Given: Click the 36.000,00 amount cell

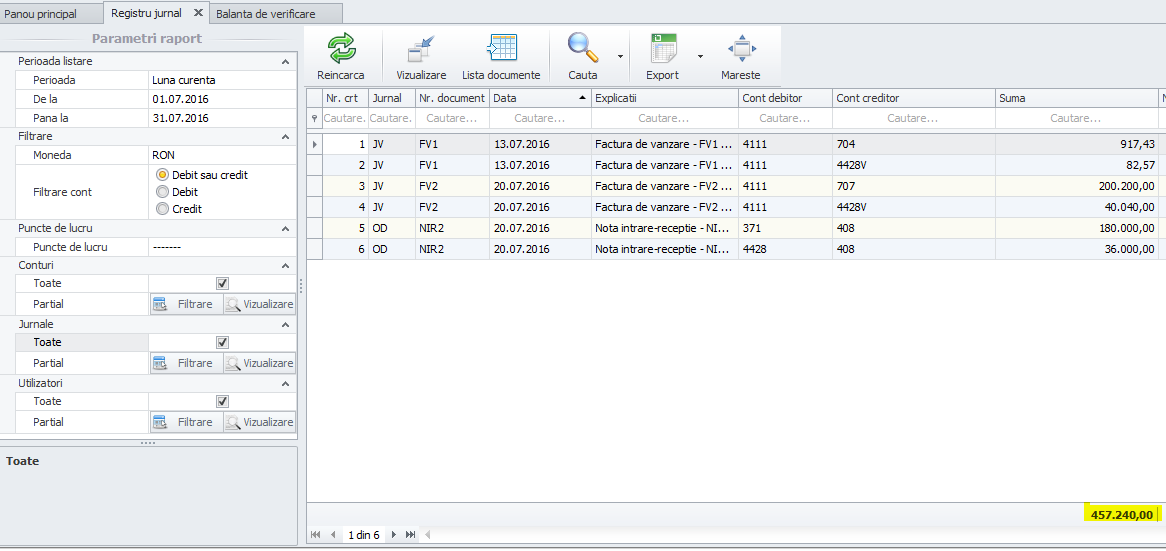Looking at the screenshot, I should [1077, 249].
